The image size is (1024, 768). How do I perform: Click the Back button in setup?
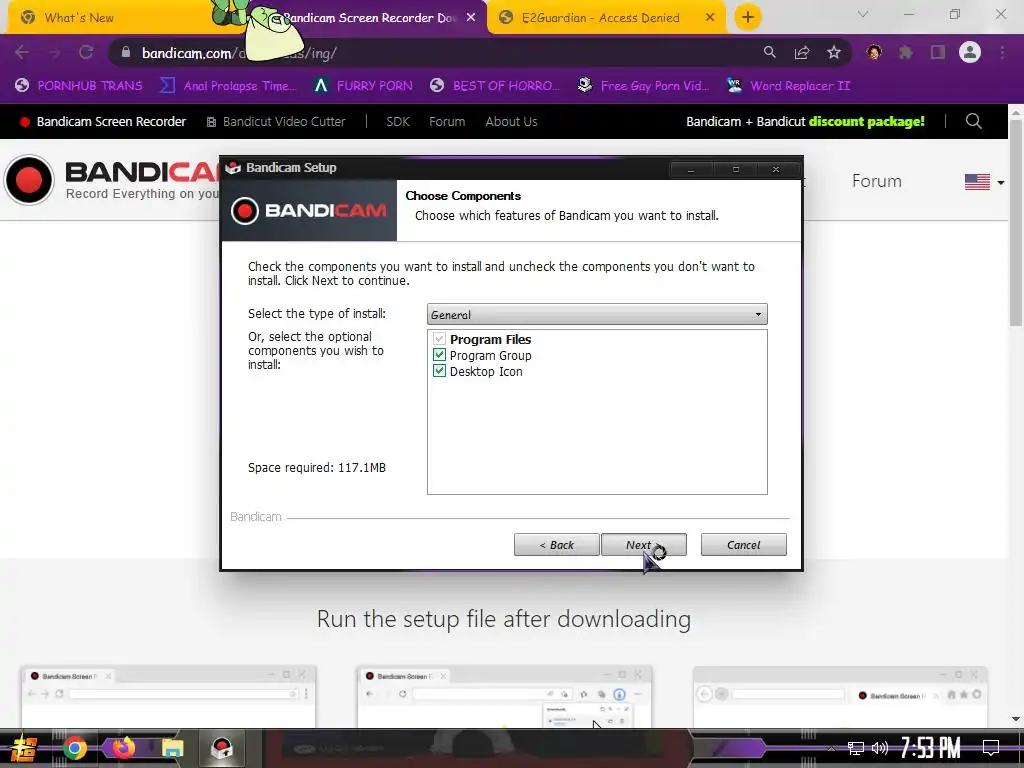(x=556, y=545)
